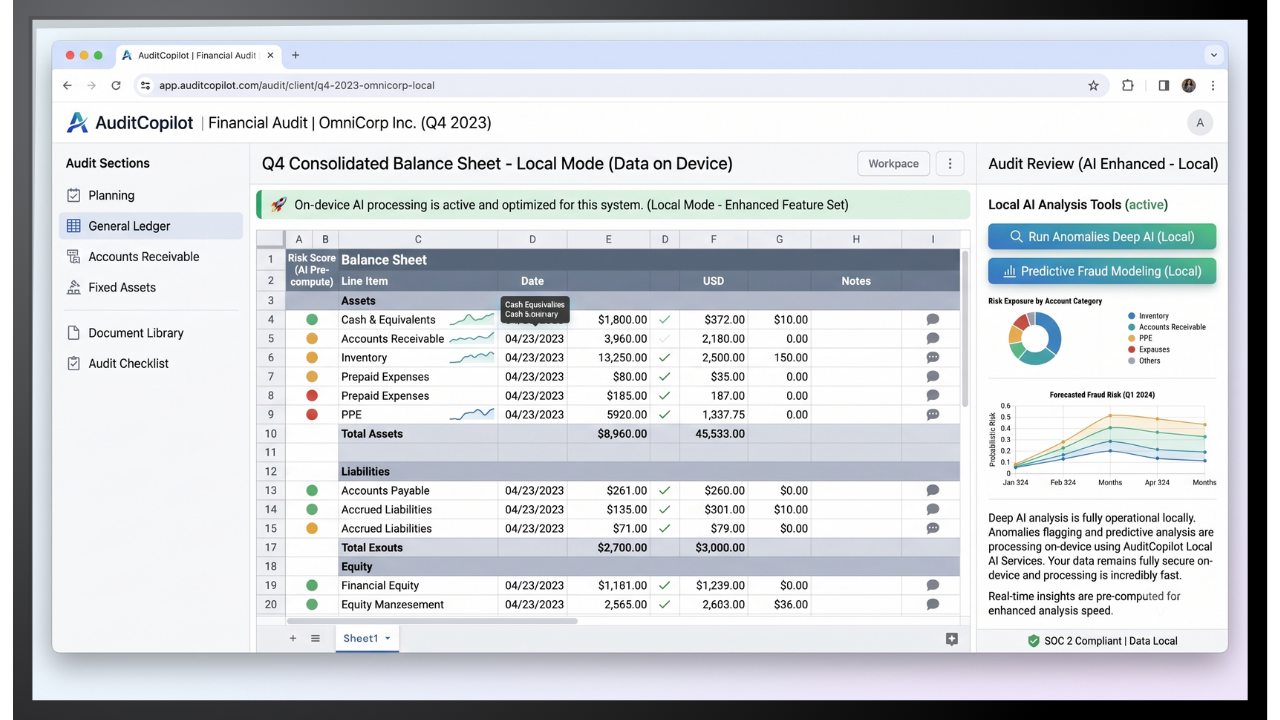Click the SOC 2 Compliant badge
This screenshot has height=720, width=1280.
[1101, 641]
